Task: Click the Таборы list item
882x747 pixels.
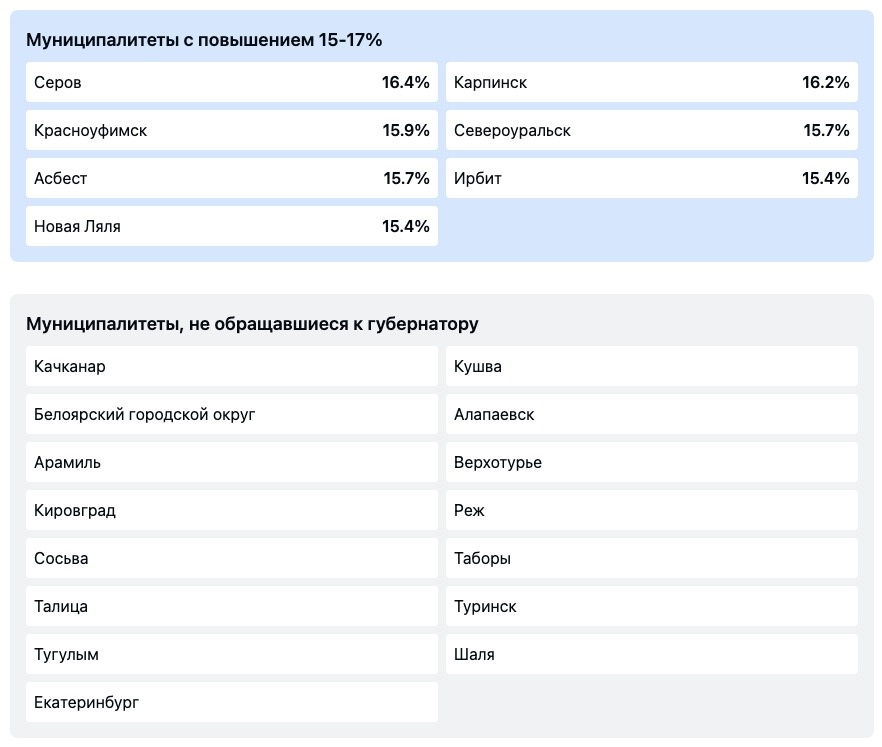Action: click(x=651, y=559)
